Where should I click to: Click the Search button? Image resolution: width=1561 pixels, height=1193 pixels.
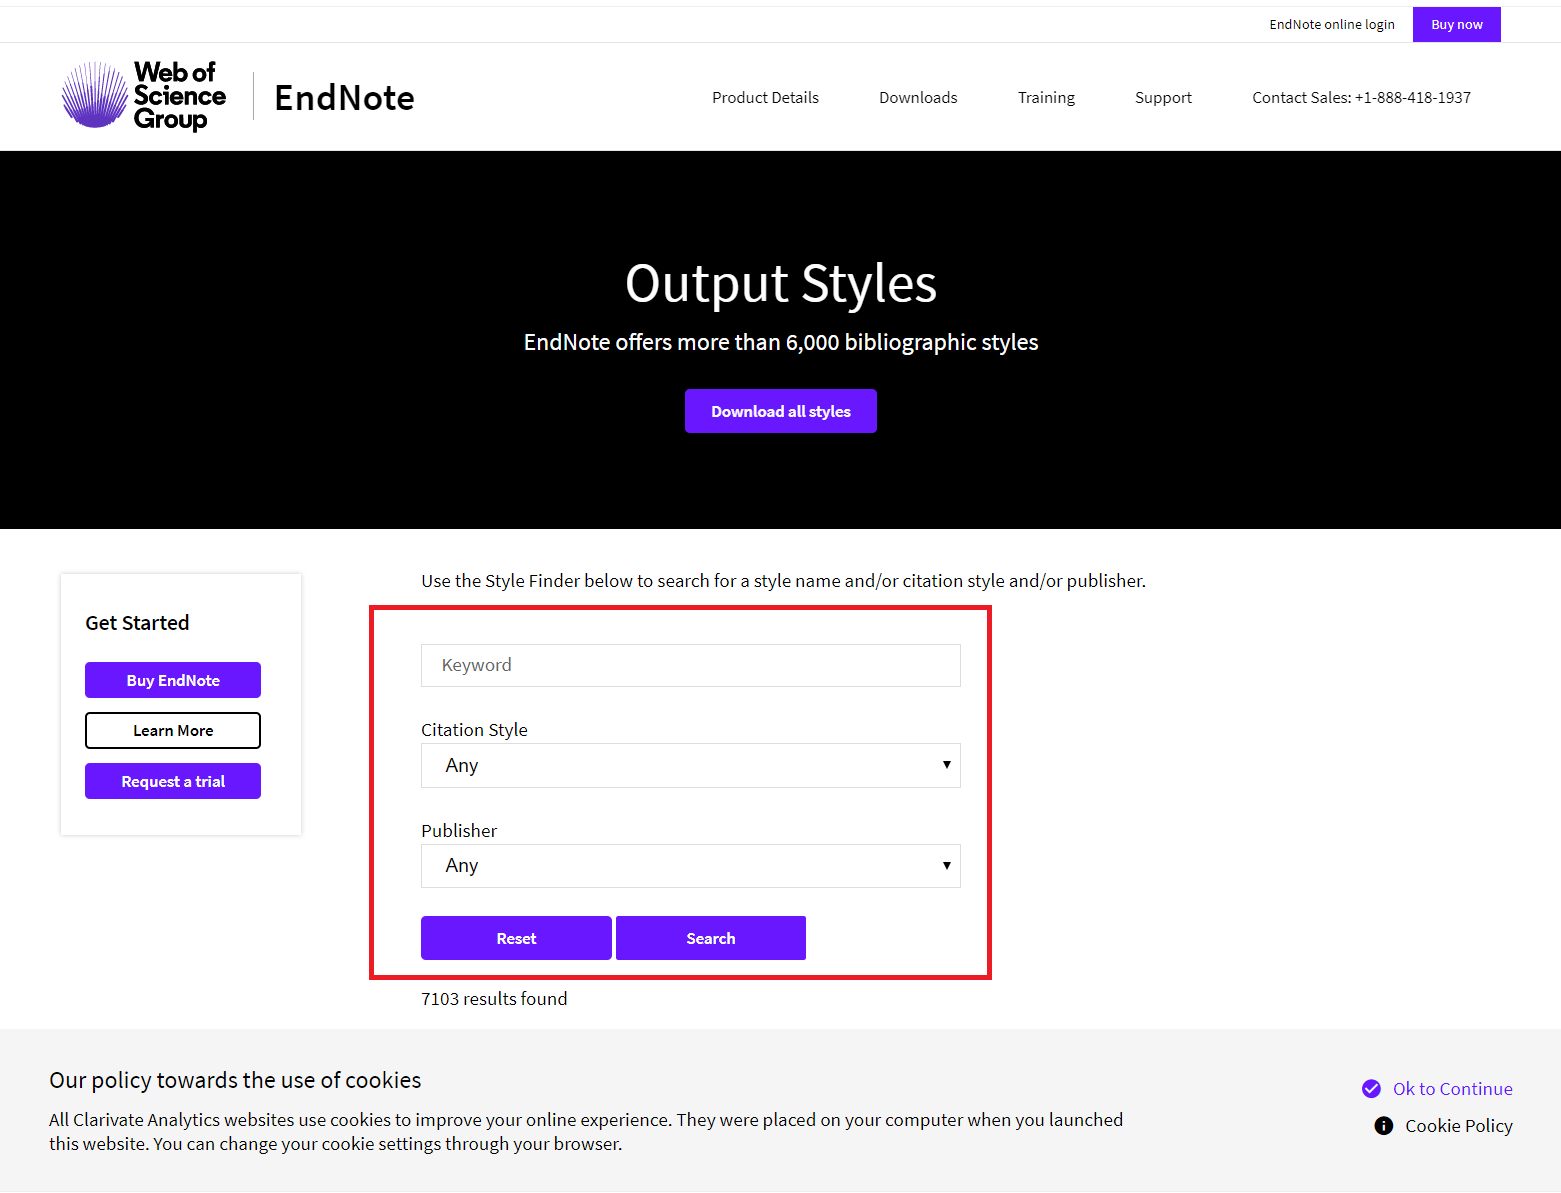coord(711,938)
